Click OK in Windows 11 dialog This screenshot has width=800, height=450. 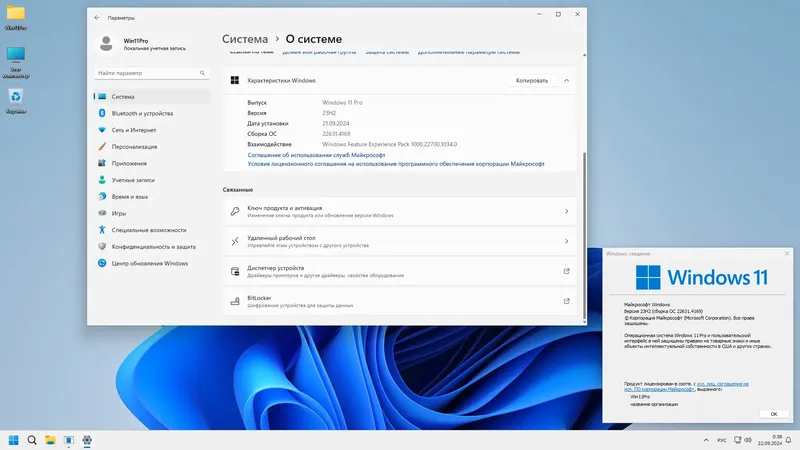(773, 414)
